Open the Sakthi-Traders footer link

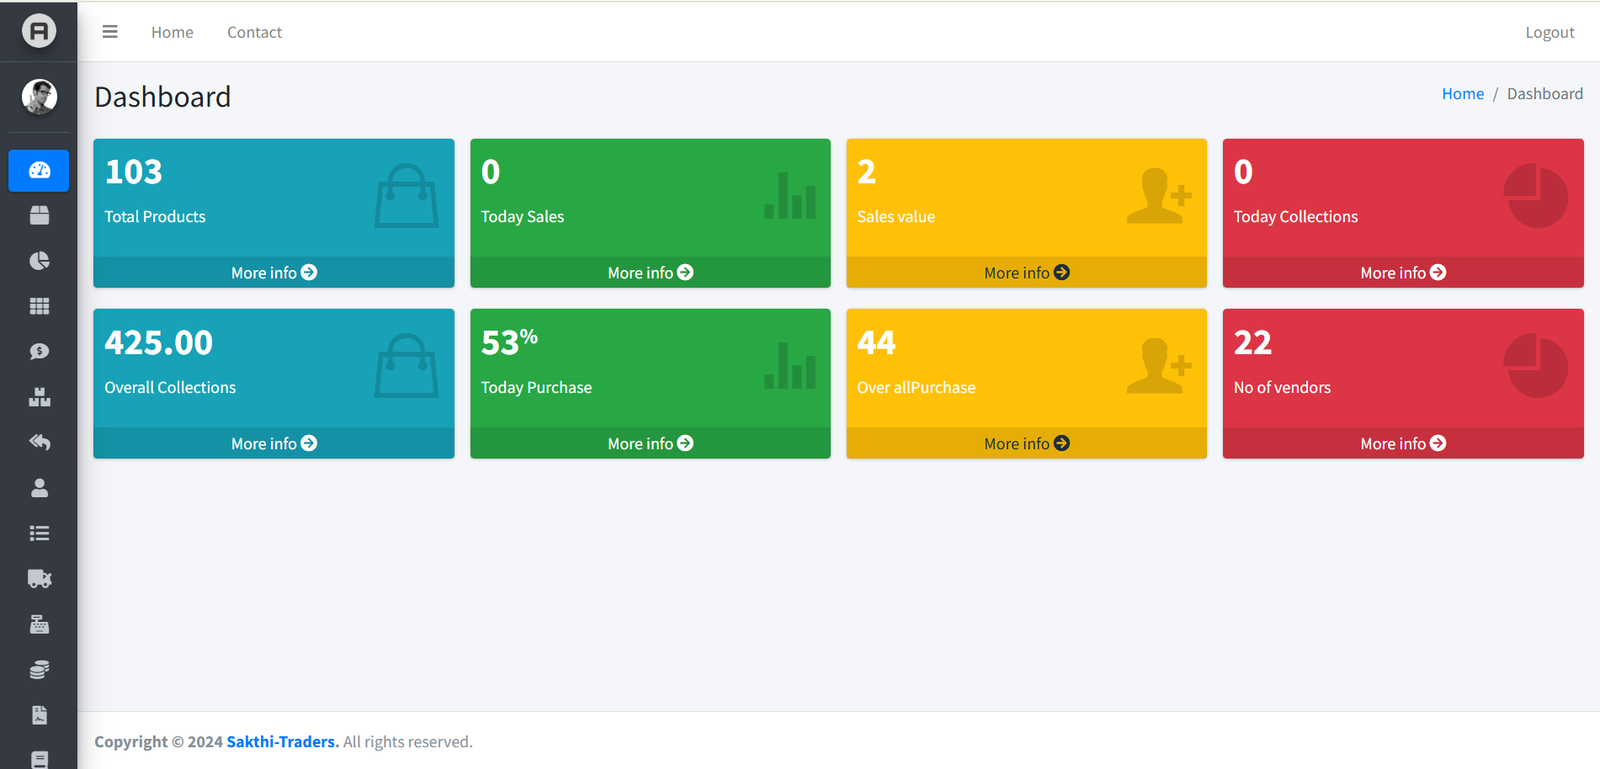click(282, 742)
